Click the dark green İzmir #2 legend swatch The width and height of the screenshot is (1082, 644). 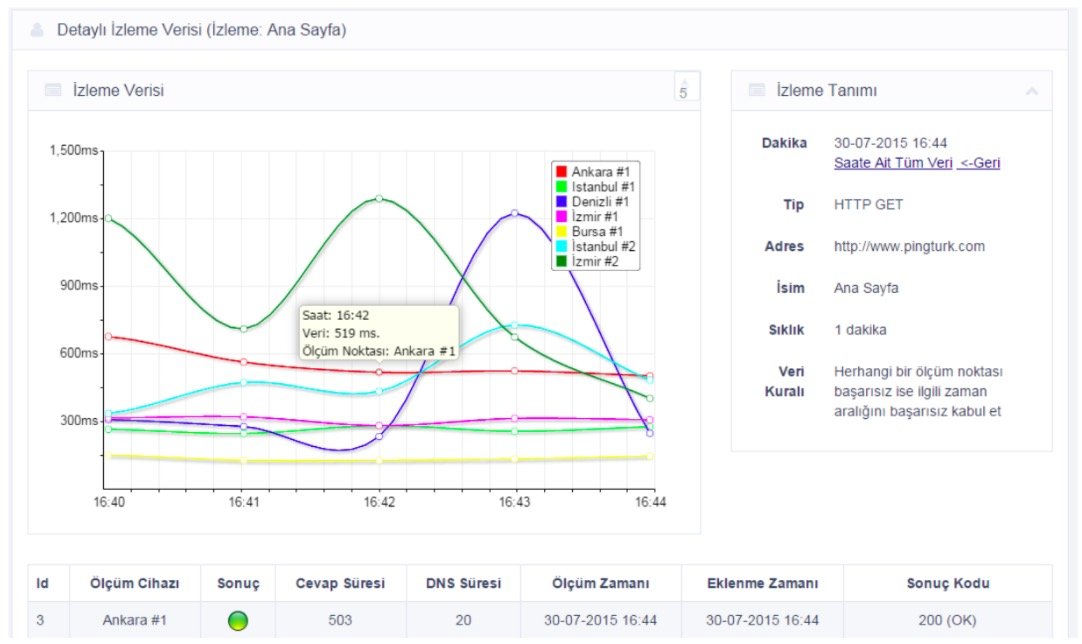click(562, 261)
